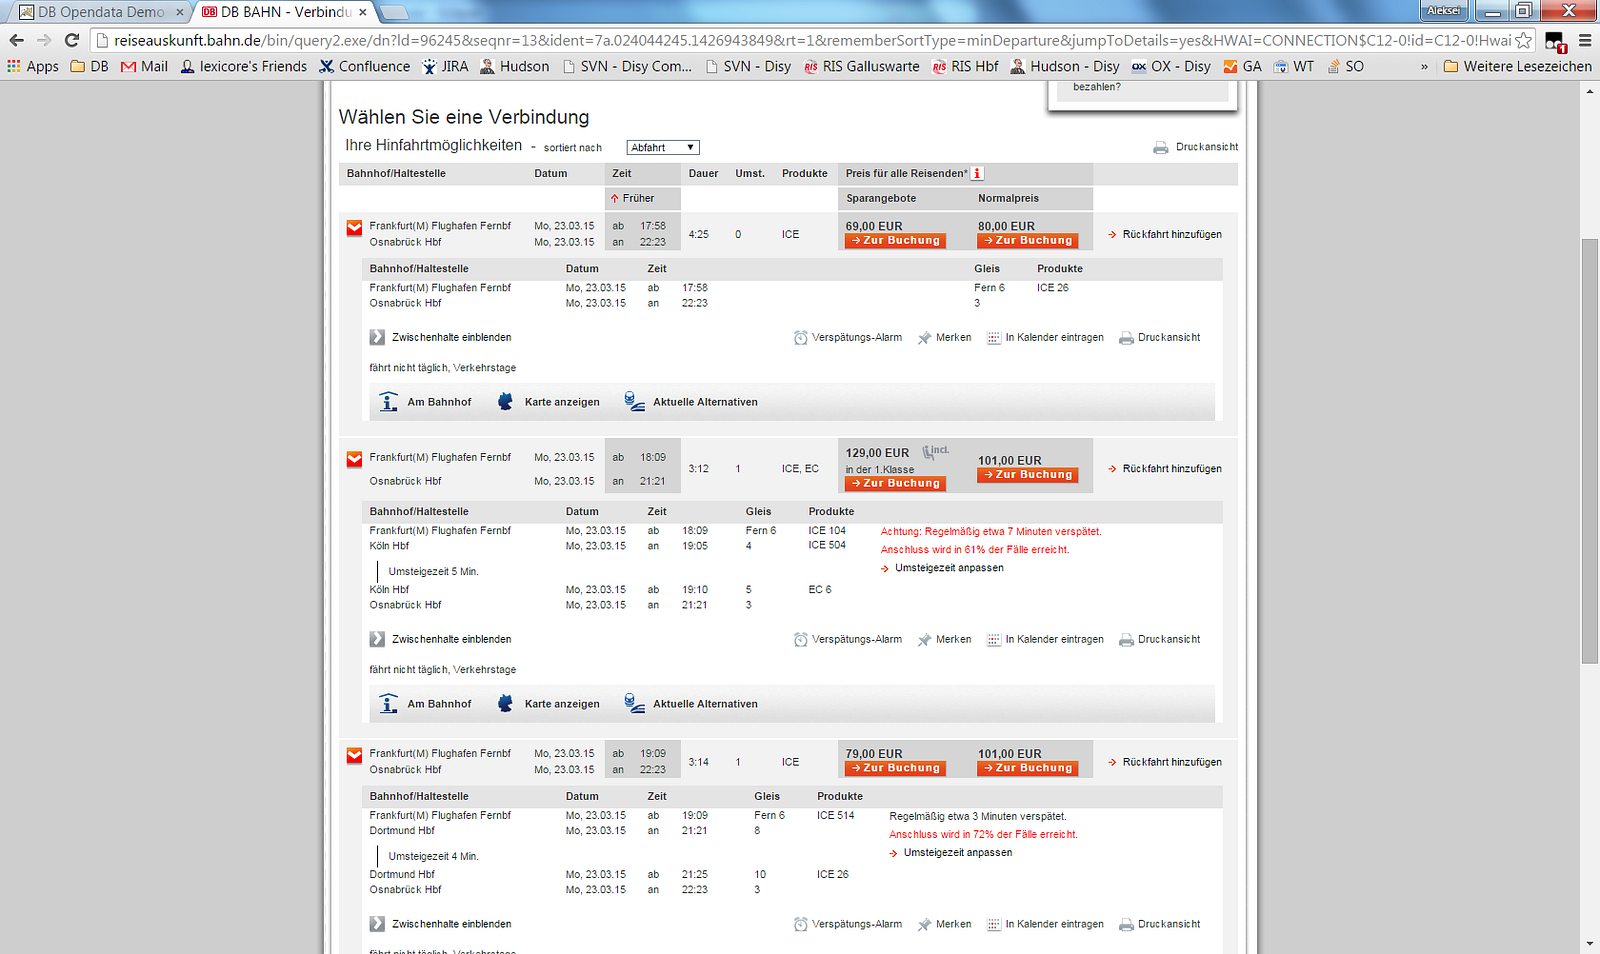Click the printer icon at top Druckansicht
This screenshot has height=954, width=1600.
[1160, 147]
